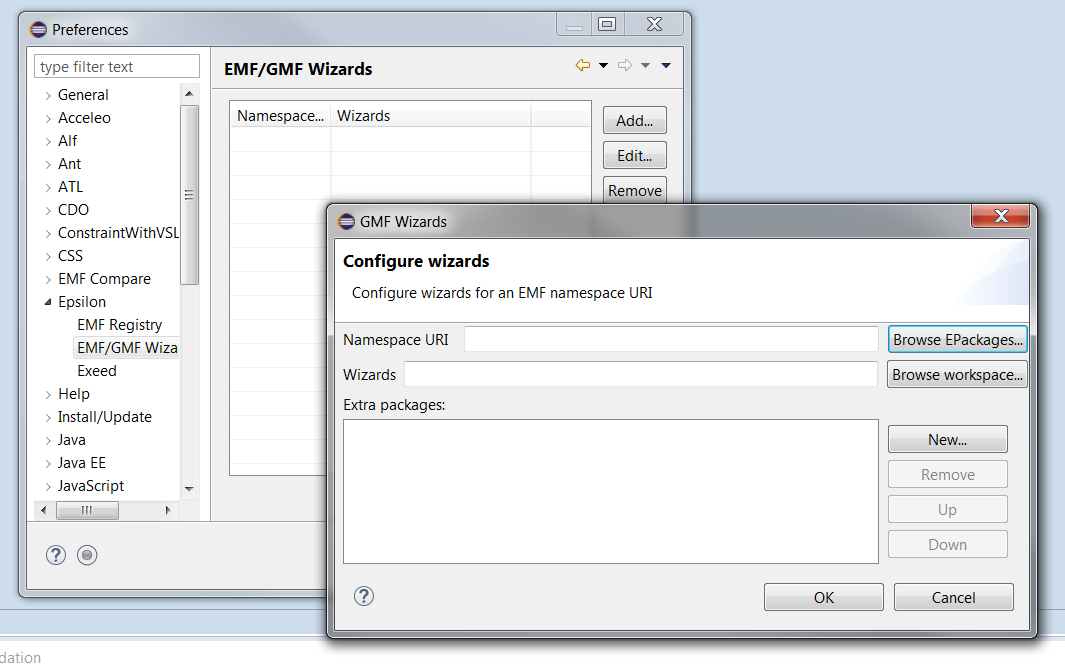Click tree scrollbar down arrow
The width and height of the screenshot is (1065, 664).
click(x=189, y=489)
